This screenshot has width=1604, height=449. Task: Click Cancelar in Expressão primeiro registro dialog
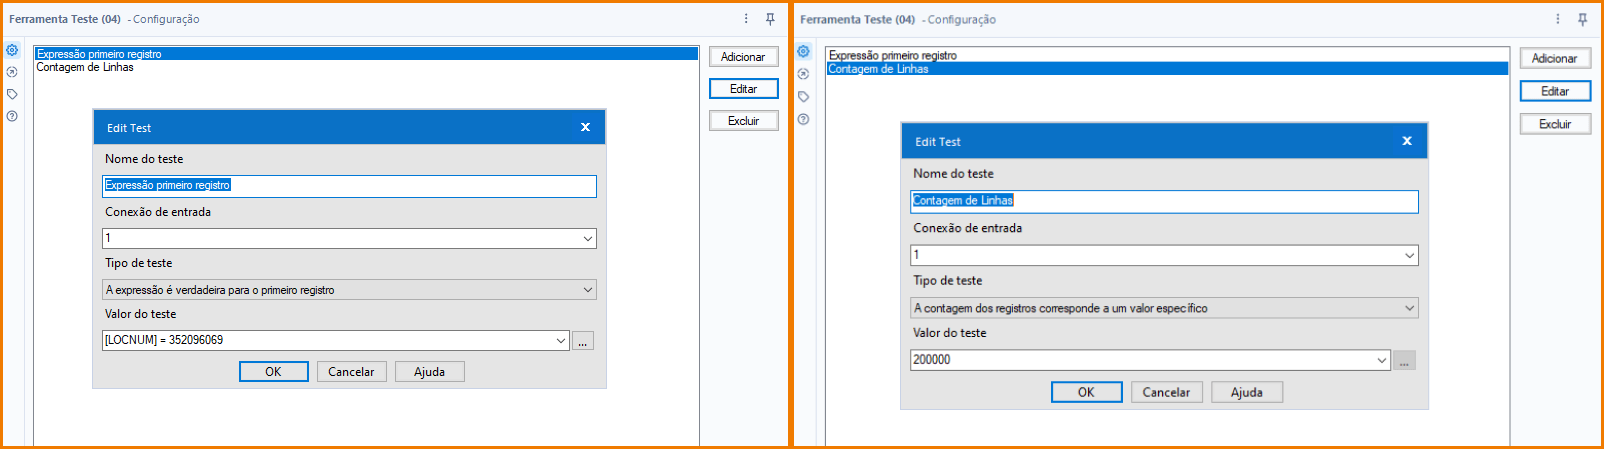(x=351, y=372)
